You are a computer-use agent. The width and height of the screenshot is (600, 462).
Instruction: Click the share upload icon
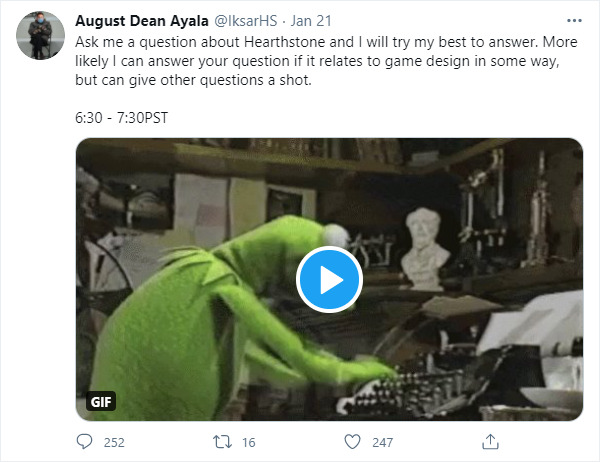490,441
